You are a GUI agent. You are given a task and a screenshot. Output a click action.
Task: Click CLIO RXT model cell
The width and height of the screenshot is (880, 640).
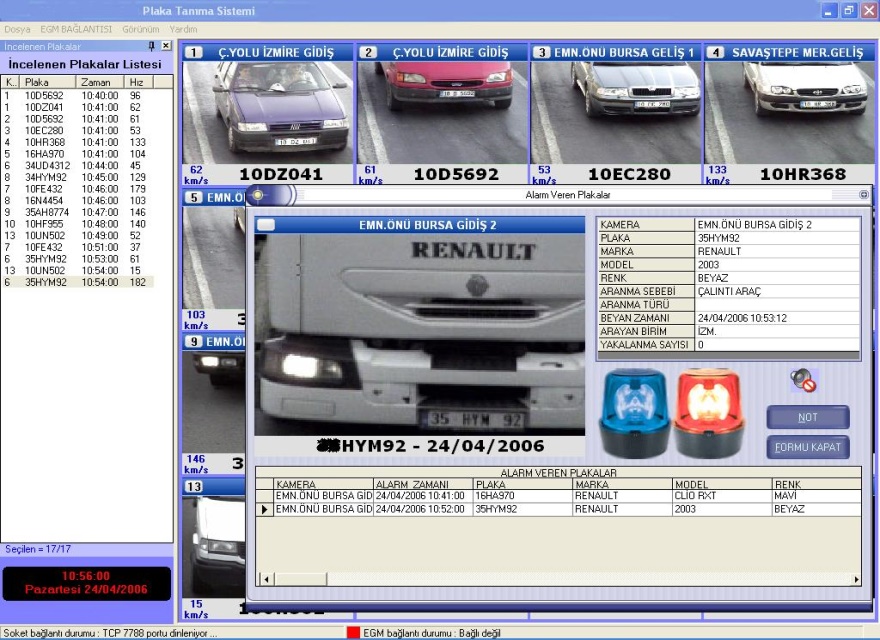click(722, 496)
